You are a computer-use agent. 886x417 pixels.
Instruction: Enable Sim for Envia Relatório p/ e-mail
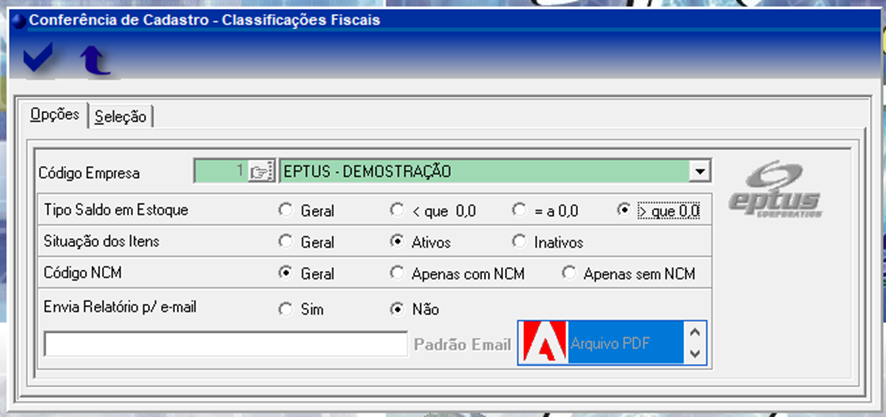coord(286,309)
